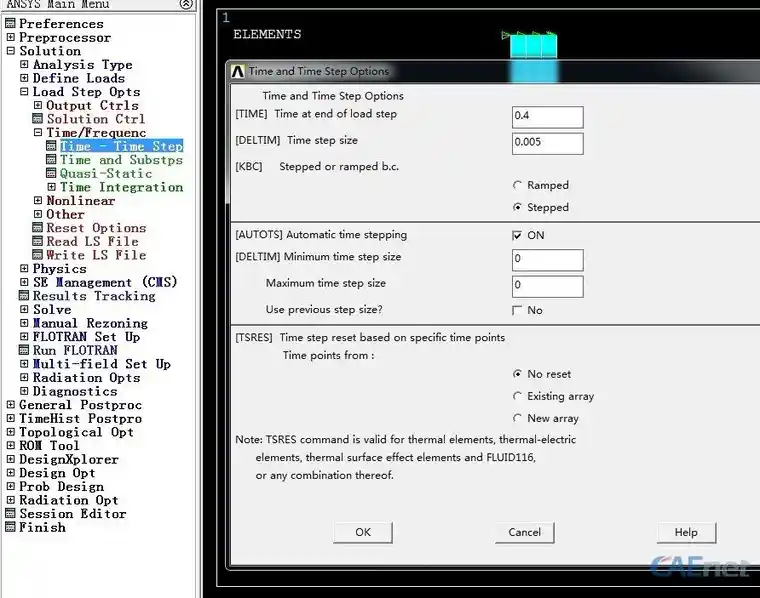This screenshot has height=598, width=760.
Task: Click the Results Tracking icon
Action: 24,295
